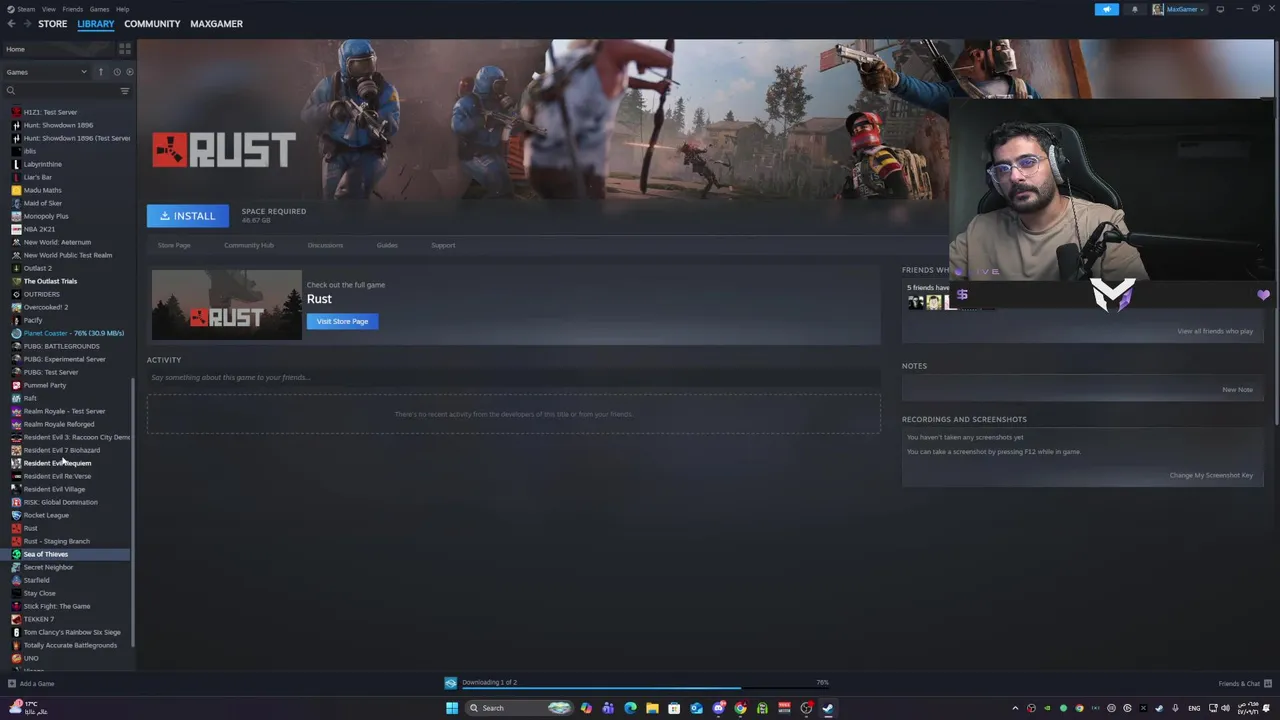Select Tom Clancy's Rainbow Six Siege

click(72, 632)
